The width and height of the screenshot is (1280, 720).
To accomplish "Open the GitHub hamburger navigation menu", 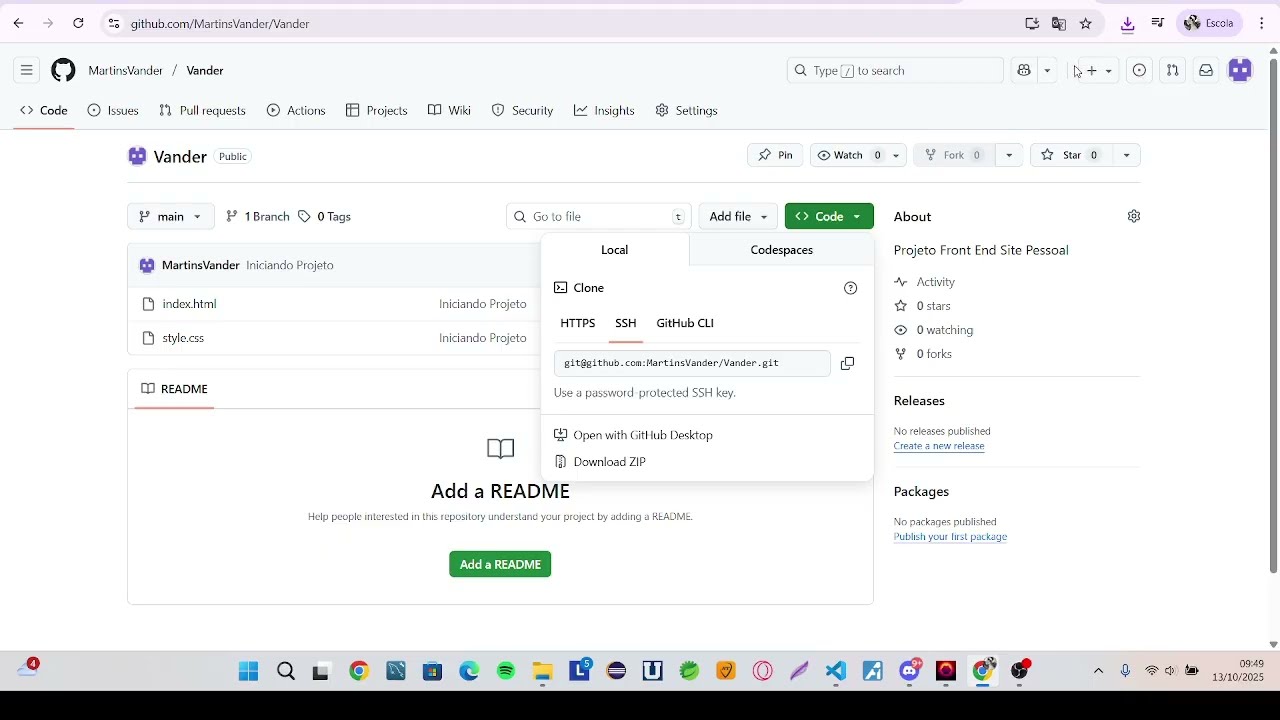I will (x=27, y=70).
